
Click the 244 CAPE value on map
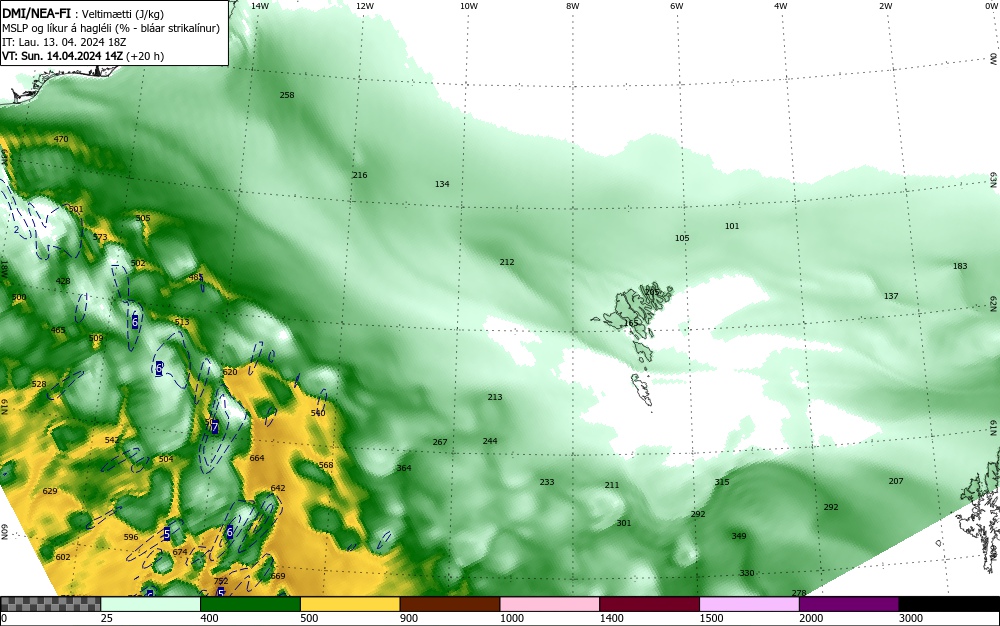490,440
